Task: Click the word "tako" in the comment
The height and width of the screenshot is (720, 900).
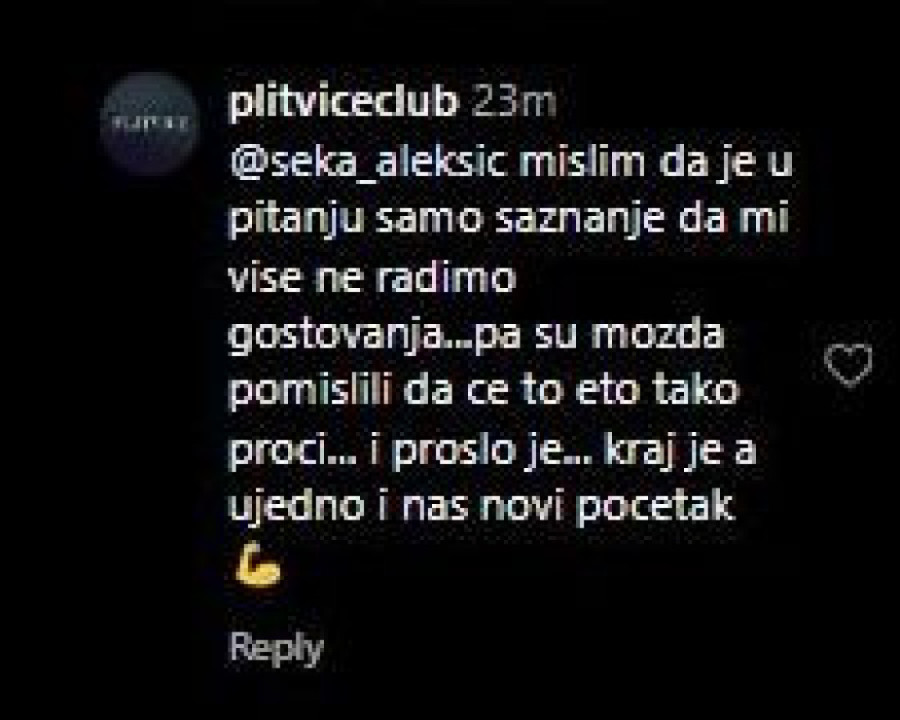Action: coord(696,392)
